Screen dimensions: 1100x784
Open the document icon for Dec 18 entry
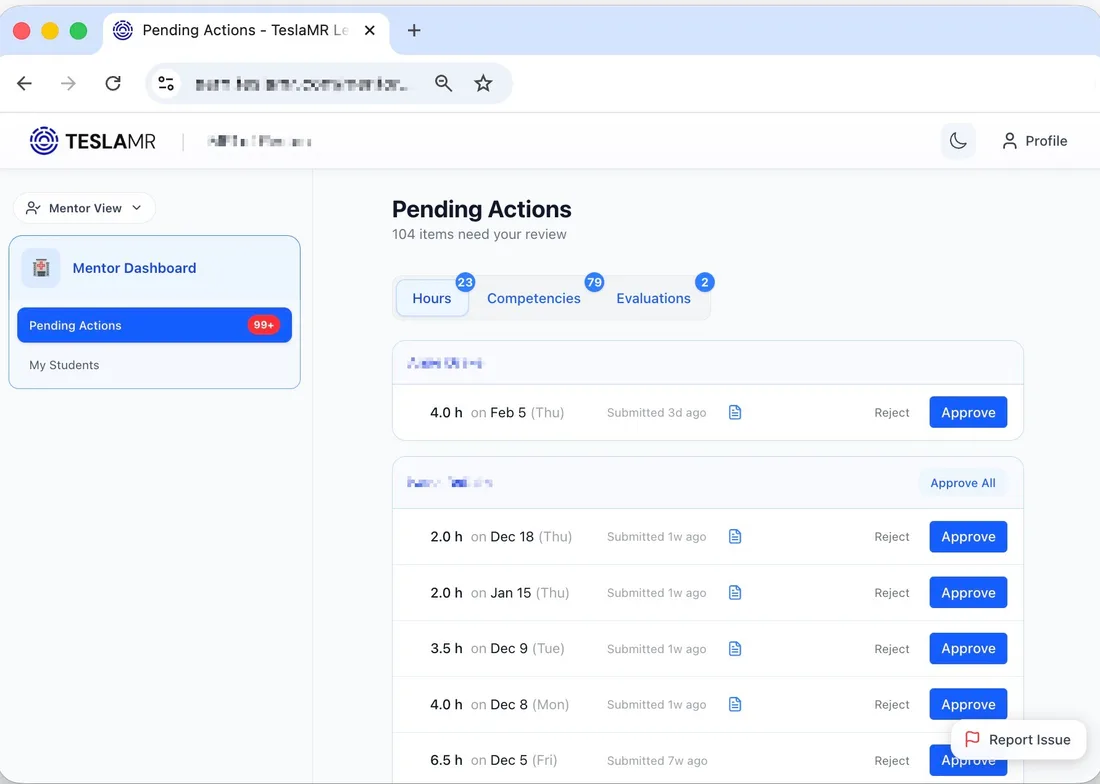point(735,537)
